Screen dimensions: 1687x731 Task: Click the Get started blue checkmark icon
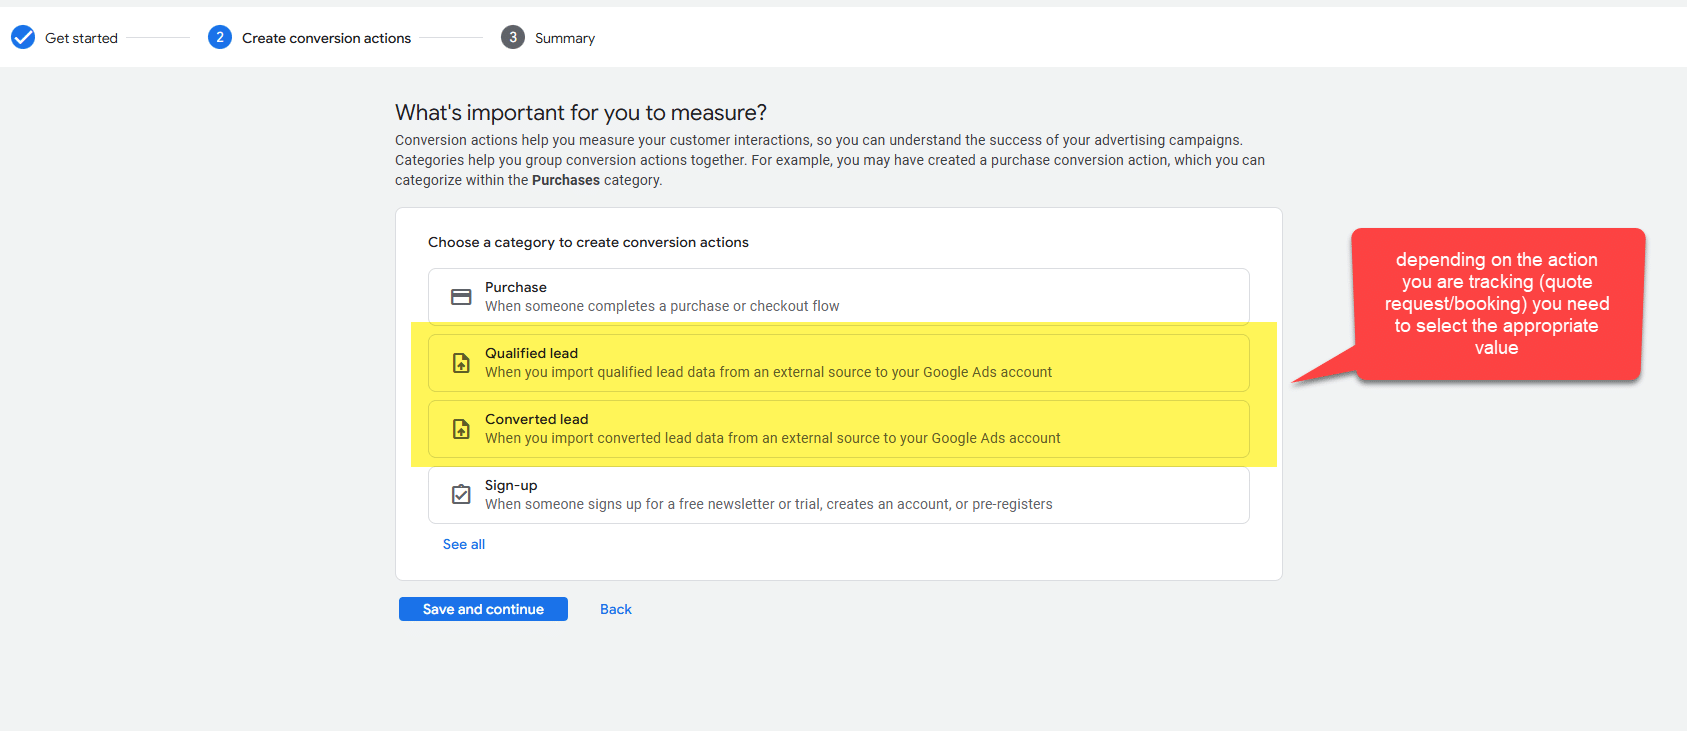pyautogui.click(x=23, y=38)
